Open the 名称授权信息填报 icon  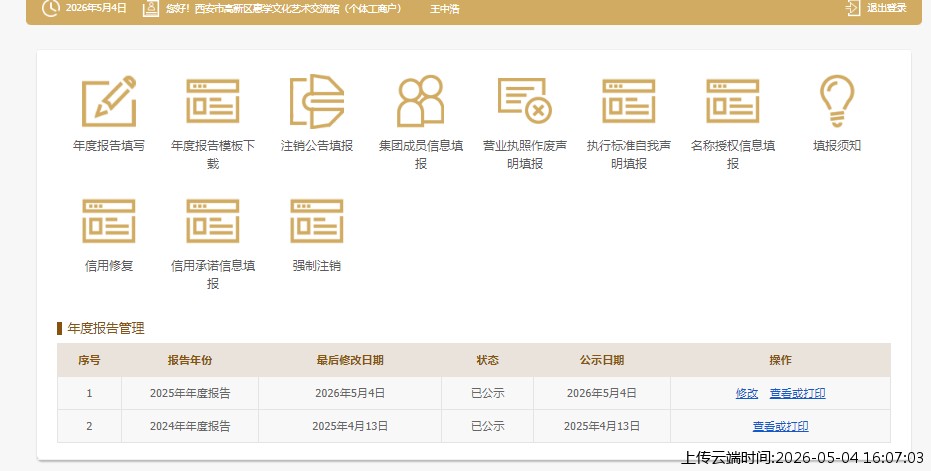click(733, 101)
